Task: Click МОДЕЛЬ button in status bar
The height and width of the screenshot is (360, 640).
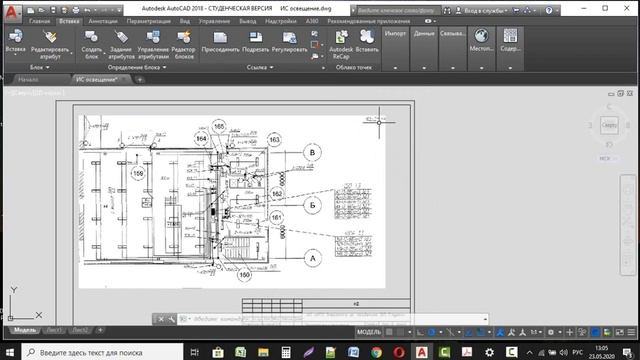Action: [369, 332]
